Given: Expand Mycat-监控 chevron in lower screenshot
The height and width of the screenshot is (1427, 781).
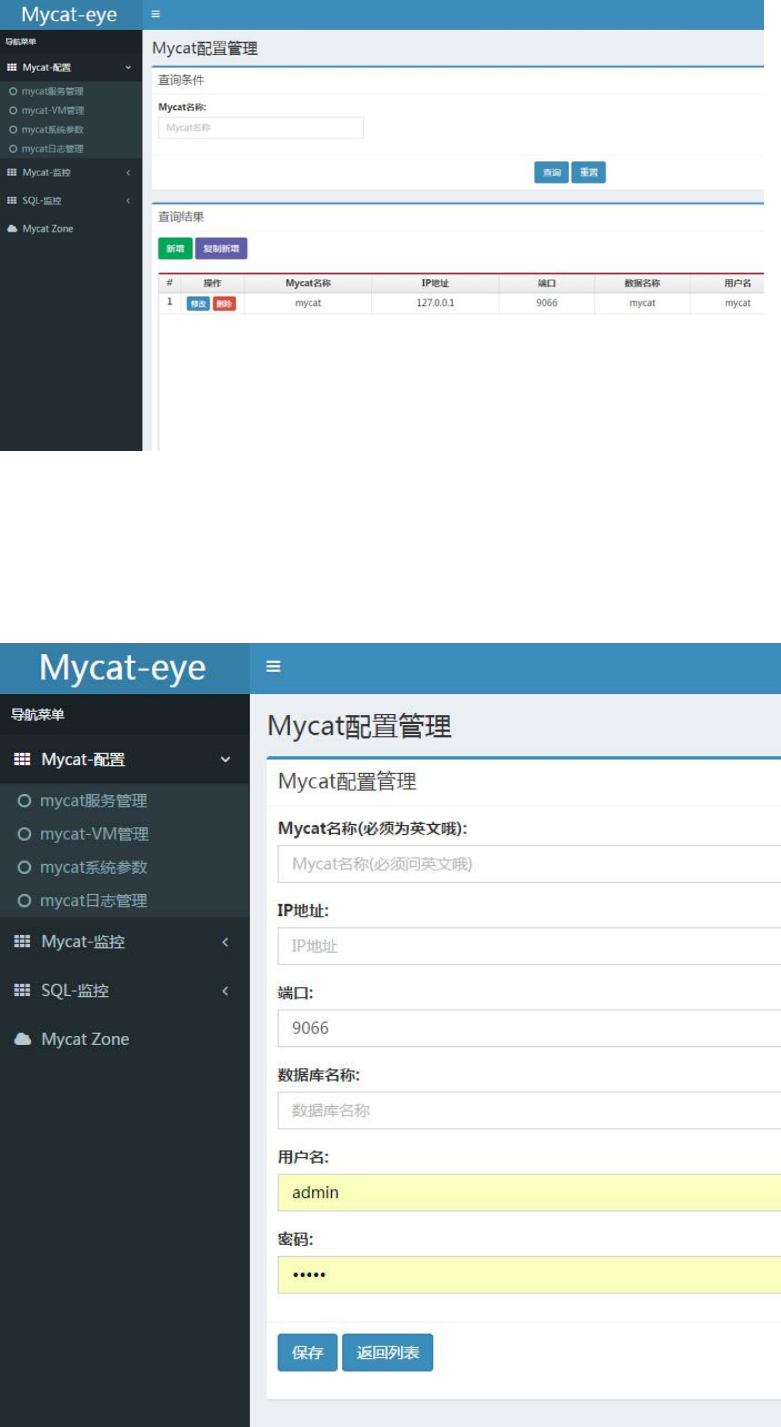Looking at the screenshot, I should pos(225,942).
